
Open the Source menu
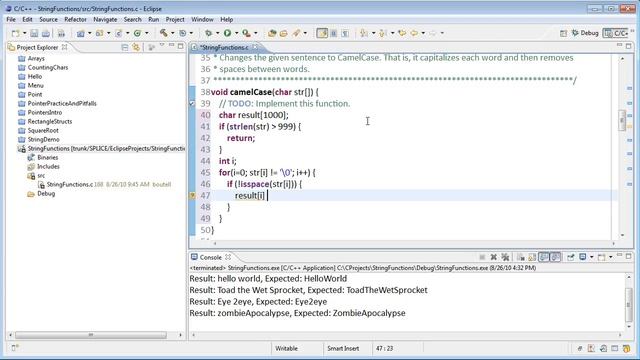[x=48, y=19]
